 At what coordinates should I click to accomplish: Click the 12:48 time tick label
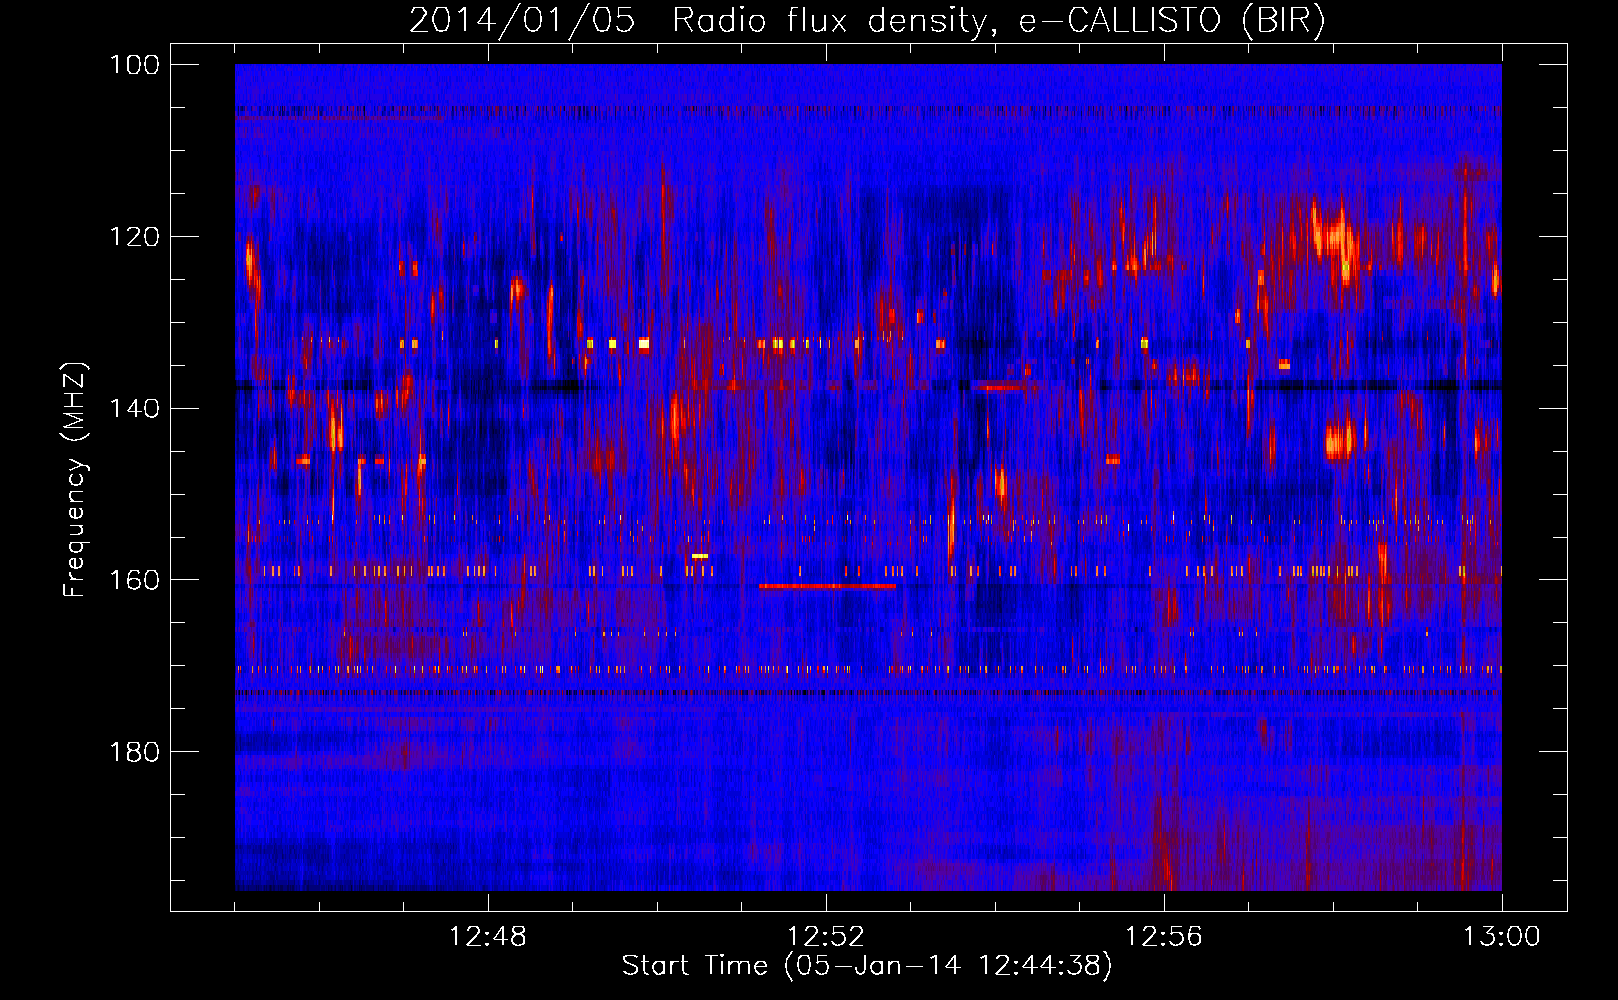(x=488, y=937)
